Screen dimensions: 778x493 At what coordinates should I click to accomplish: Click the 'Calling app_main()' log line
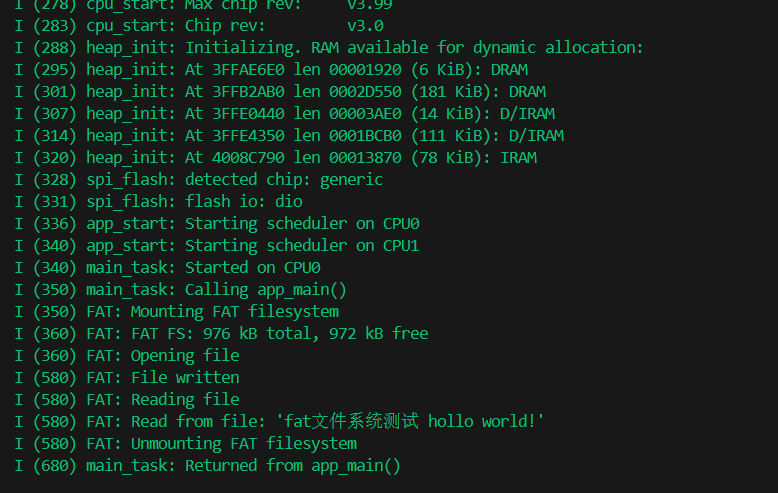click(x=180, y=290)
